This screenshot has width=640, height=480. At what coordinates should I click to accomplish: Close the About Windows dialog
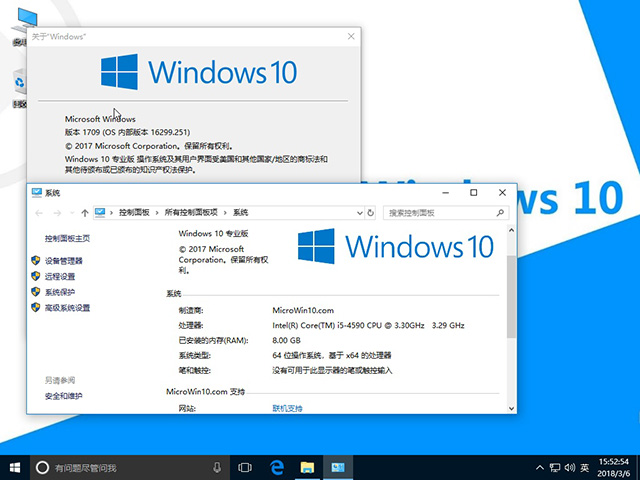pos(351,36)
